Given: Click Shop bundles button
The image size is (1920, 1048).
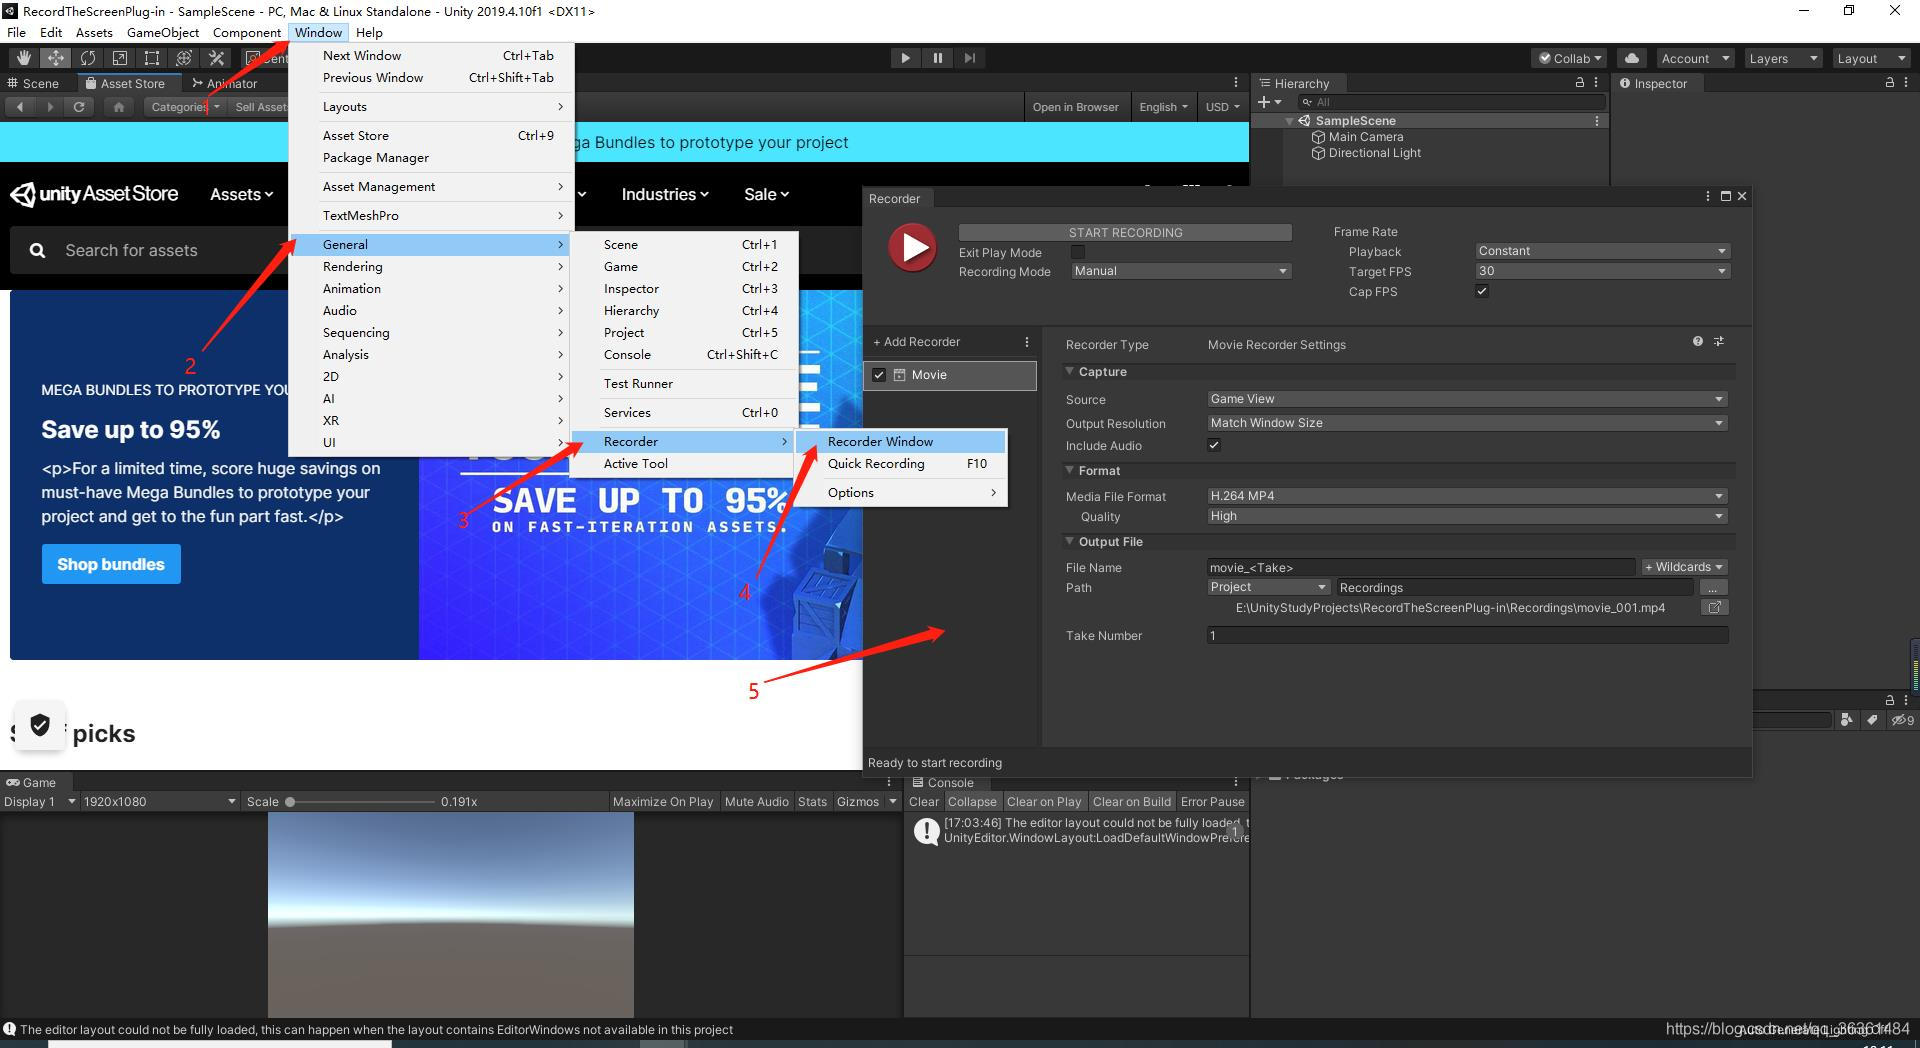Looking at the screenshot, I should point(111,564).
